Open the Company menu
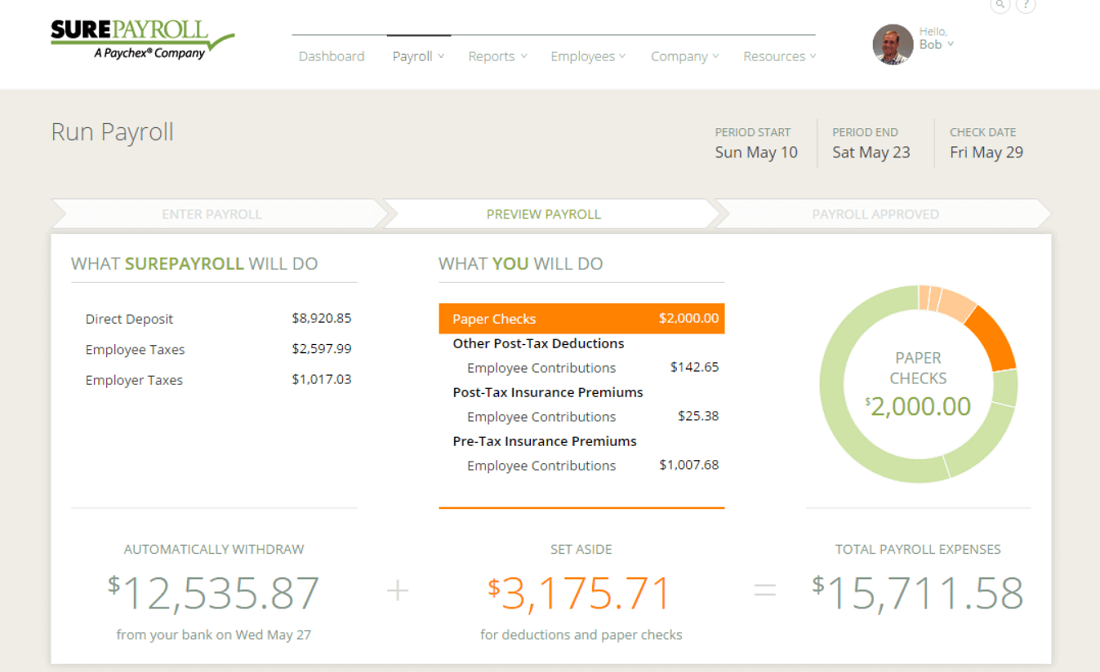 point(685,56)
